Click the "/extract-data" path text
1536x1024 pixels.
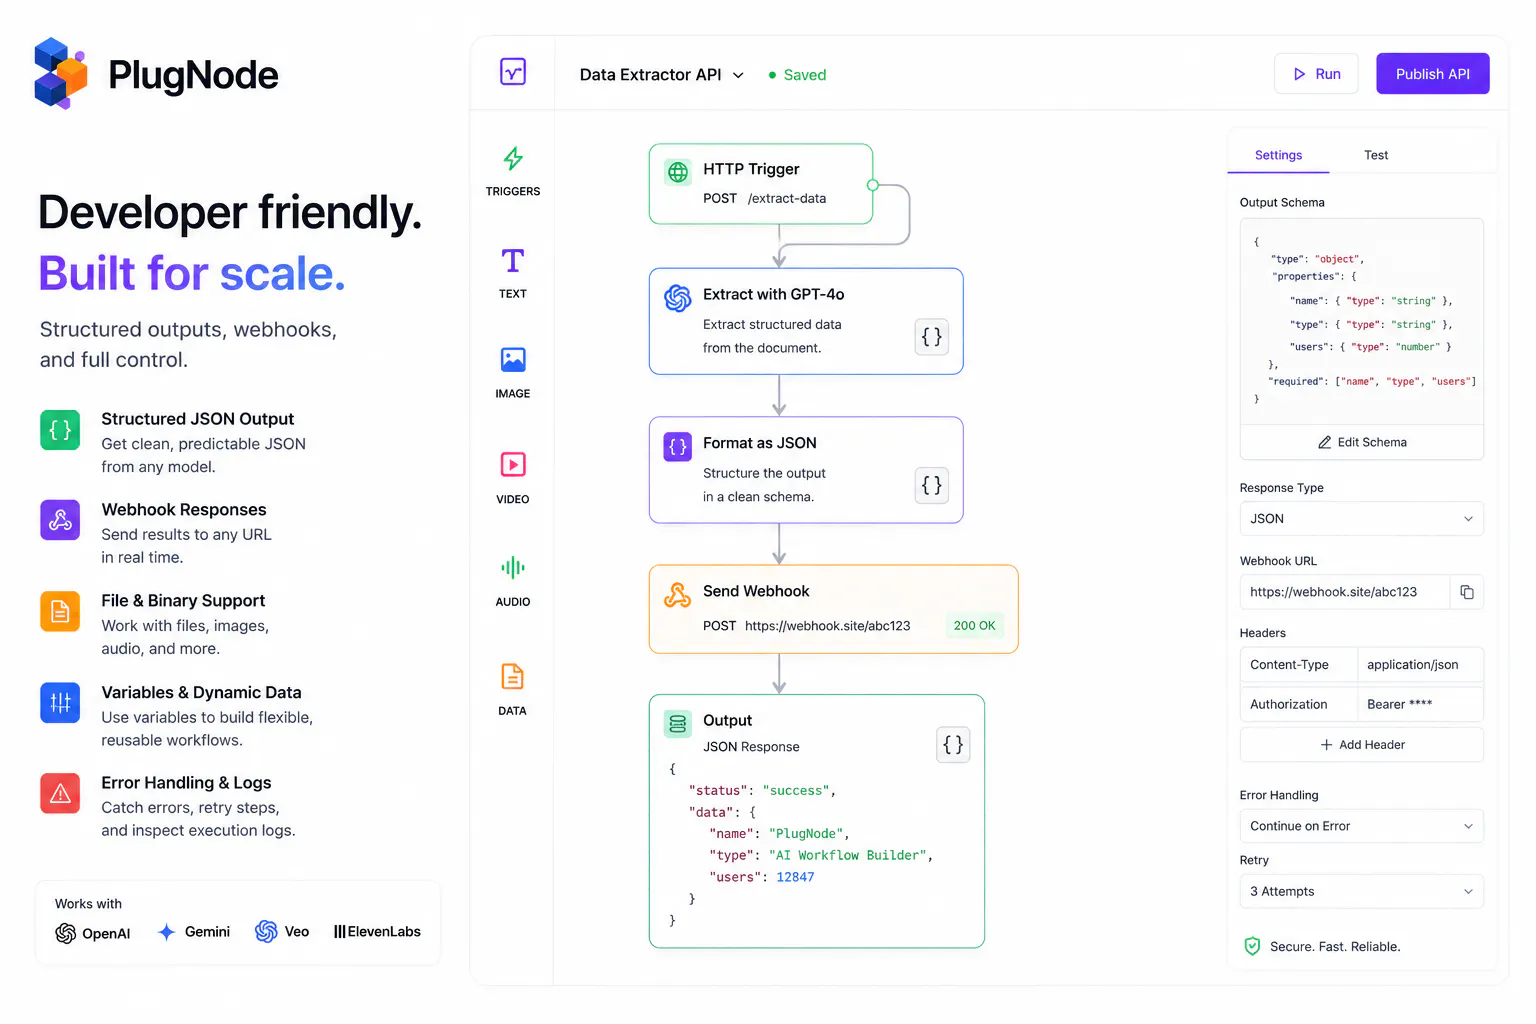[787, 198]
